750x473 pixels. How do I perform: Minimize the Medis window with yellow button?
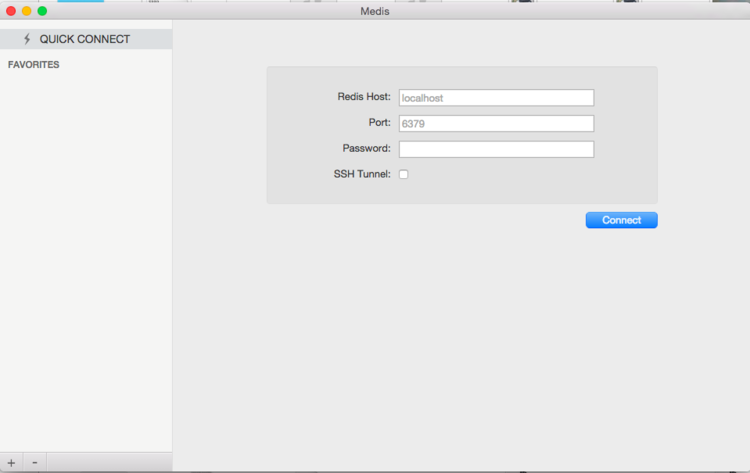[x=27, y=11]
